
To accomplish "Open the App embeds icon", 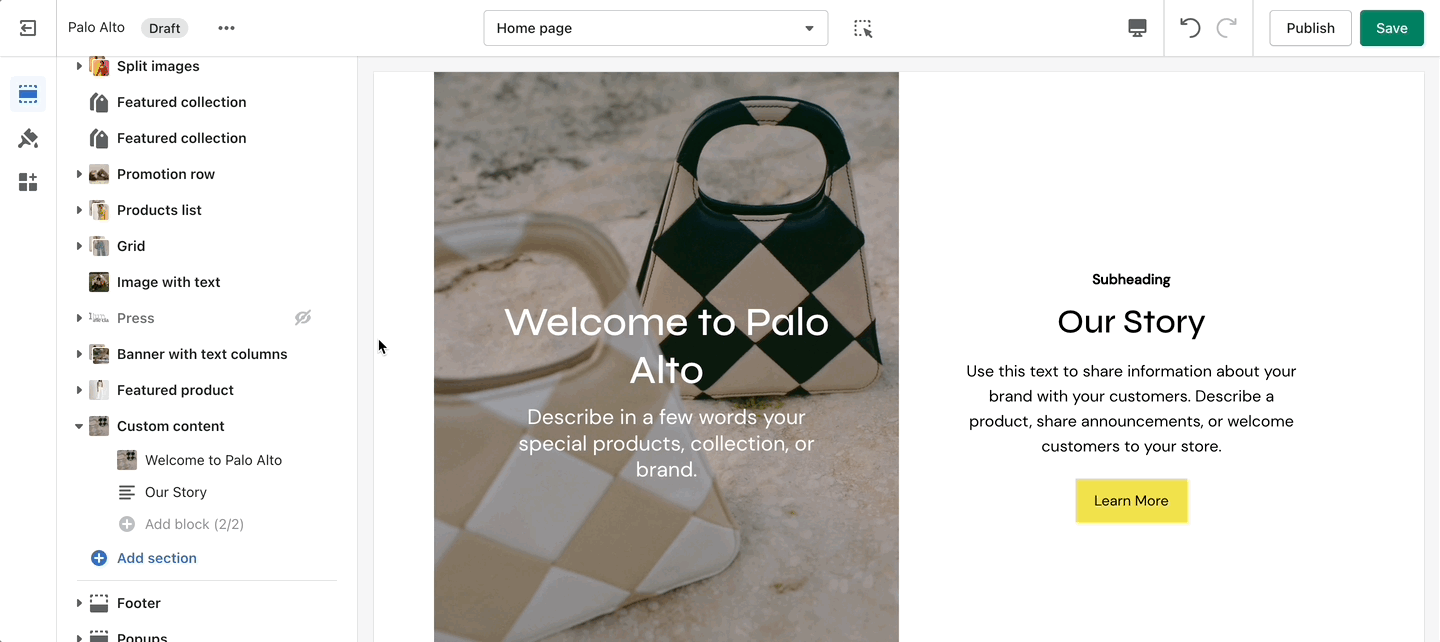I will coord(28,182).
